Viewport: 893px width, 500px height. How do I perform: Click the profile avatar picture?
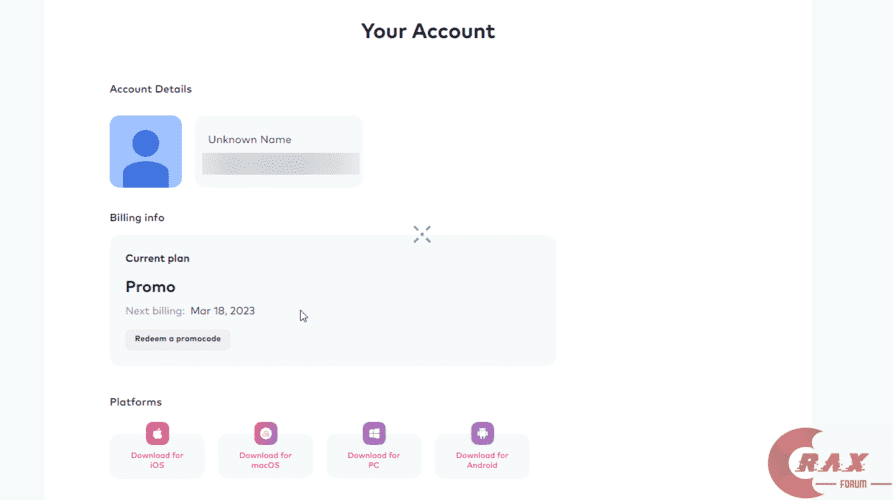(x=146, y=151)
